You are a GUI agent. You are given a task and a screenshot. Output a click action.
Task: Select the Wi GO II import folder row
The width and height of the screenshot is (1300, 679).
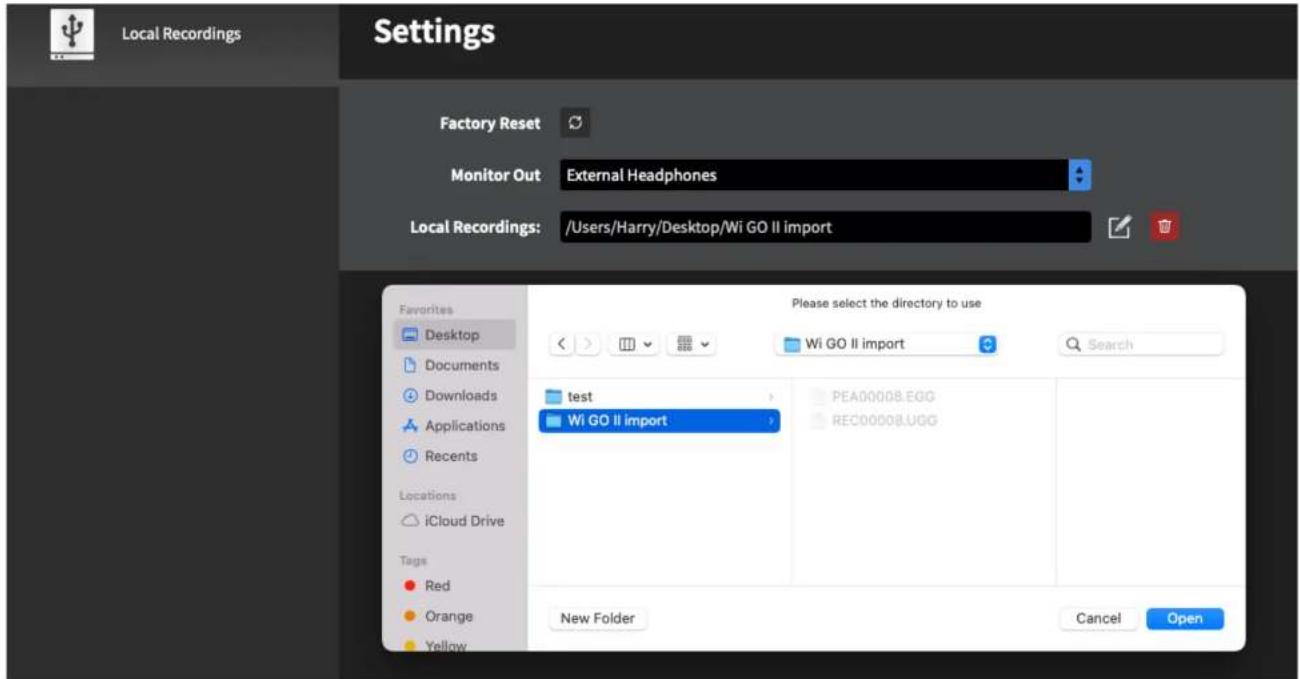coord(660,421)
